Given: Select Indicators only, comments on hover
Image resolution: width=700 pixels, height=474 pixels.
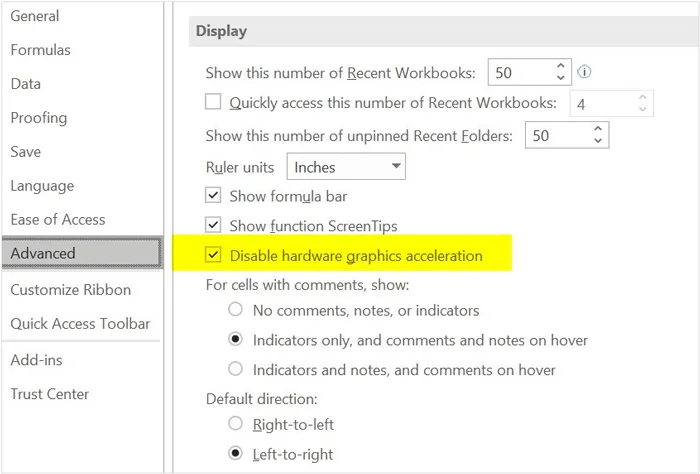Looking at the screenshot, I should pyautogui.click(x=235, y=339).
